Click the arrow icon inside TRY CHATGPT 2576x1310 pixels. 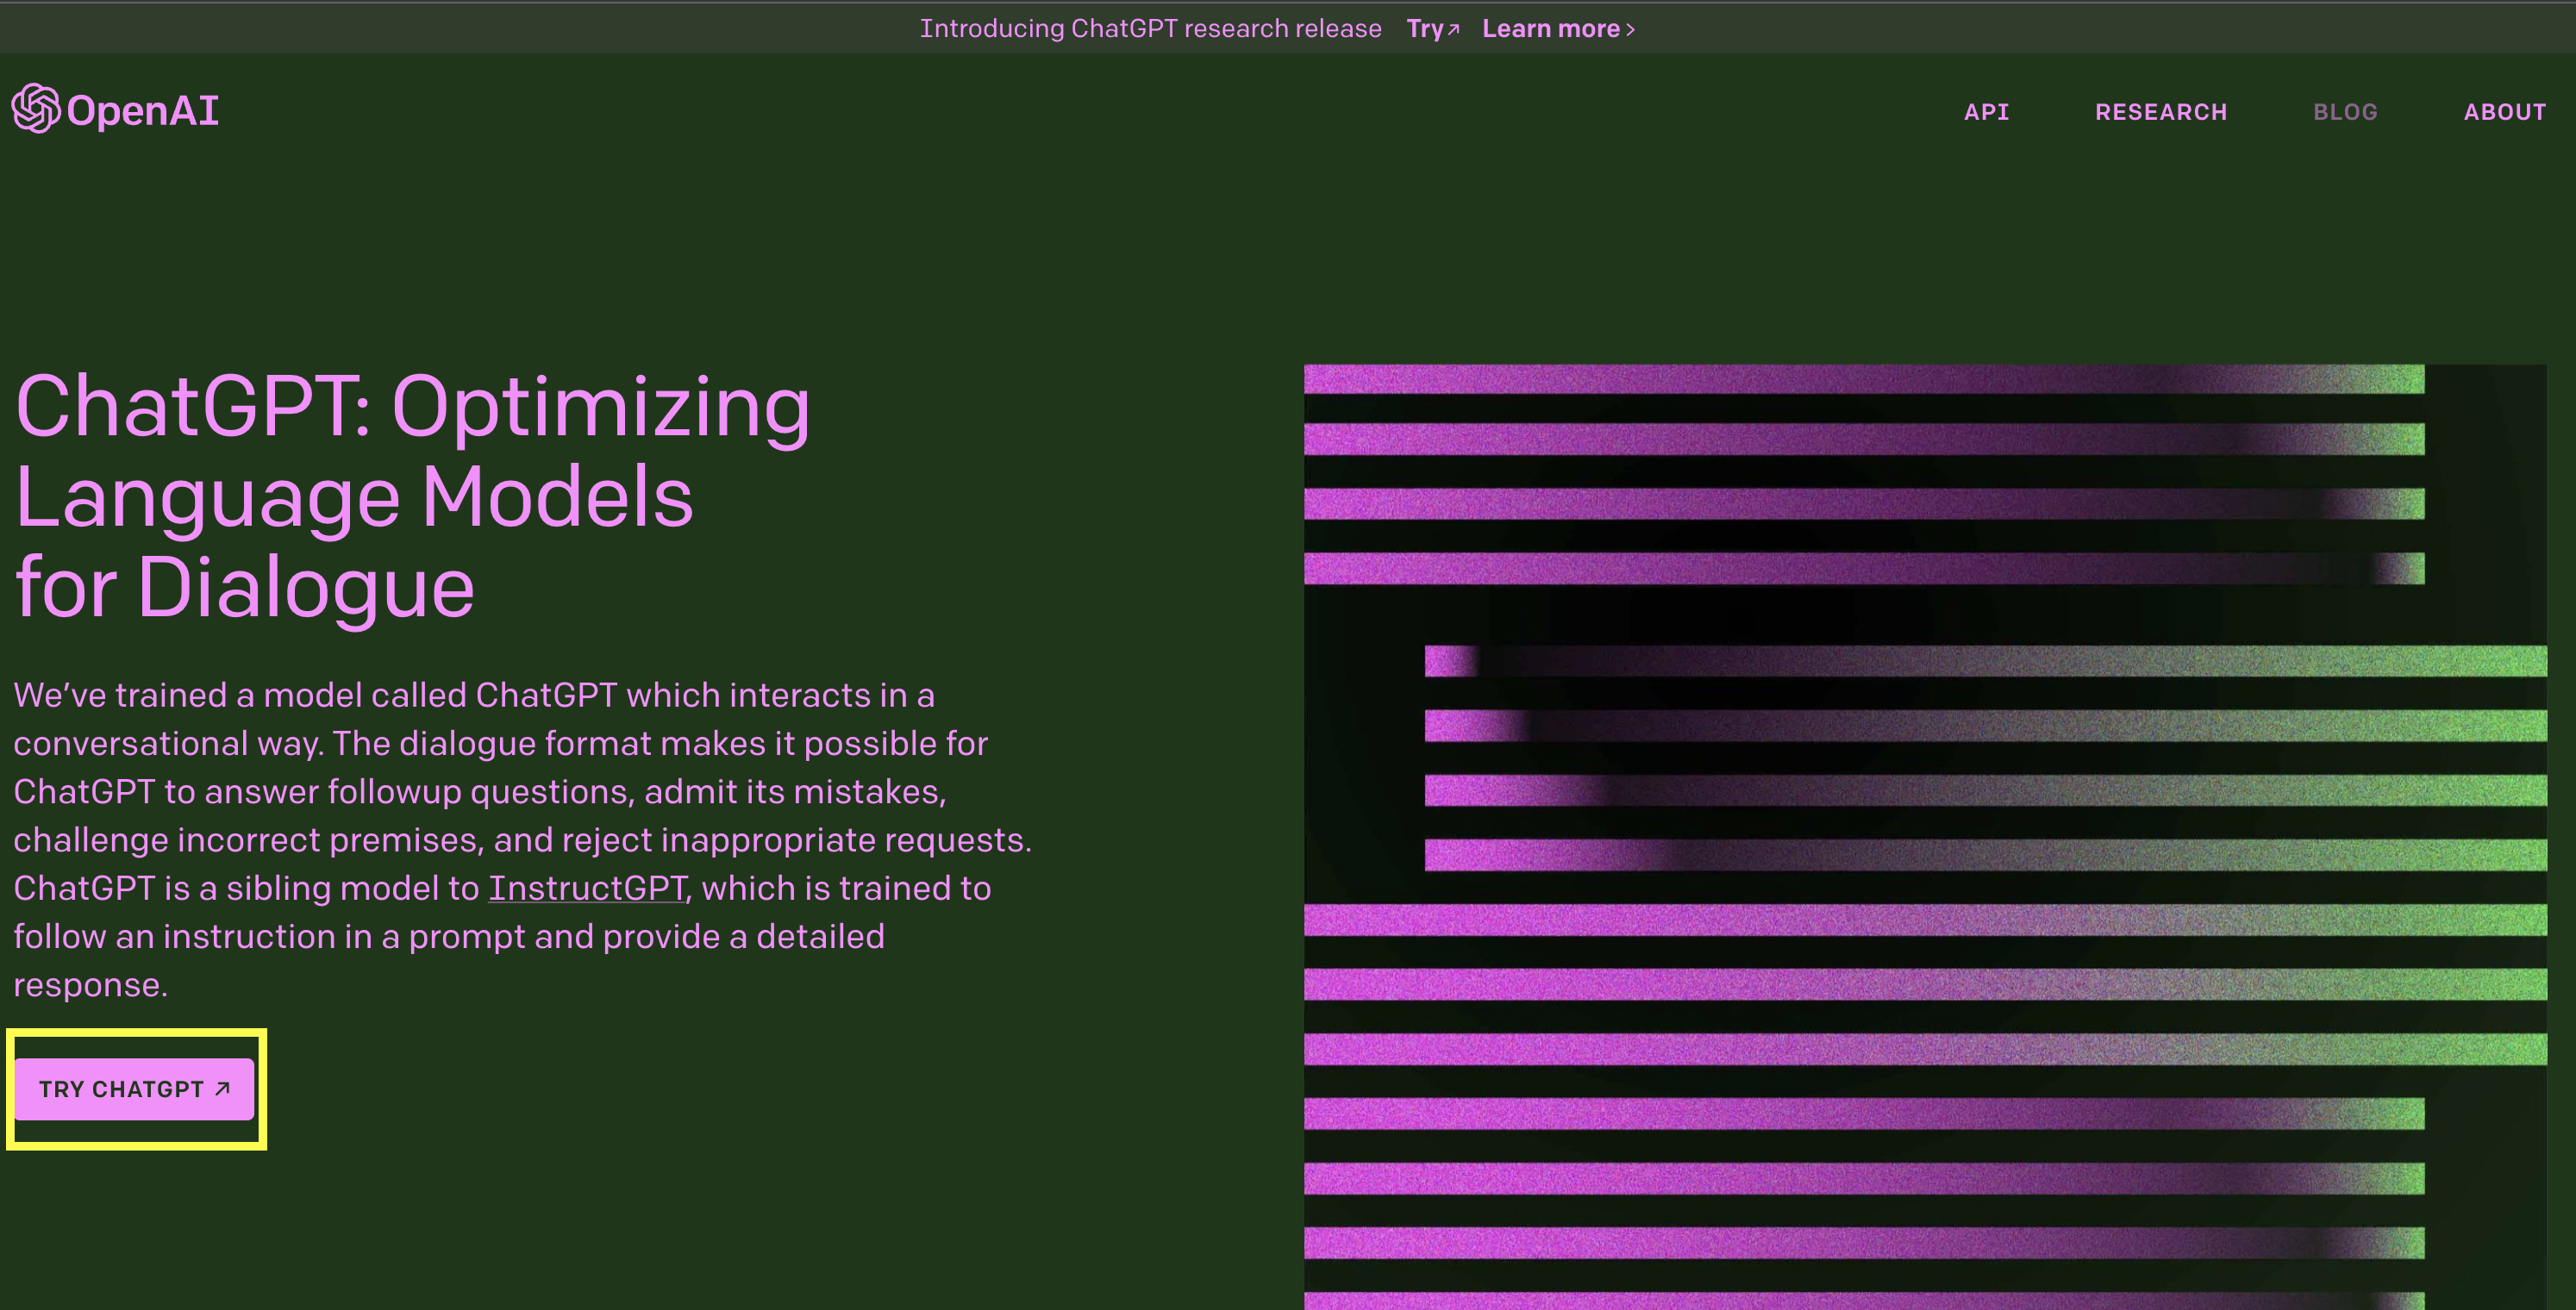pyautogui.click(x=223, y=1088)
